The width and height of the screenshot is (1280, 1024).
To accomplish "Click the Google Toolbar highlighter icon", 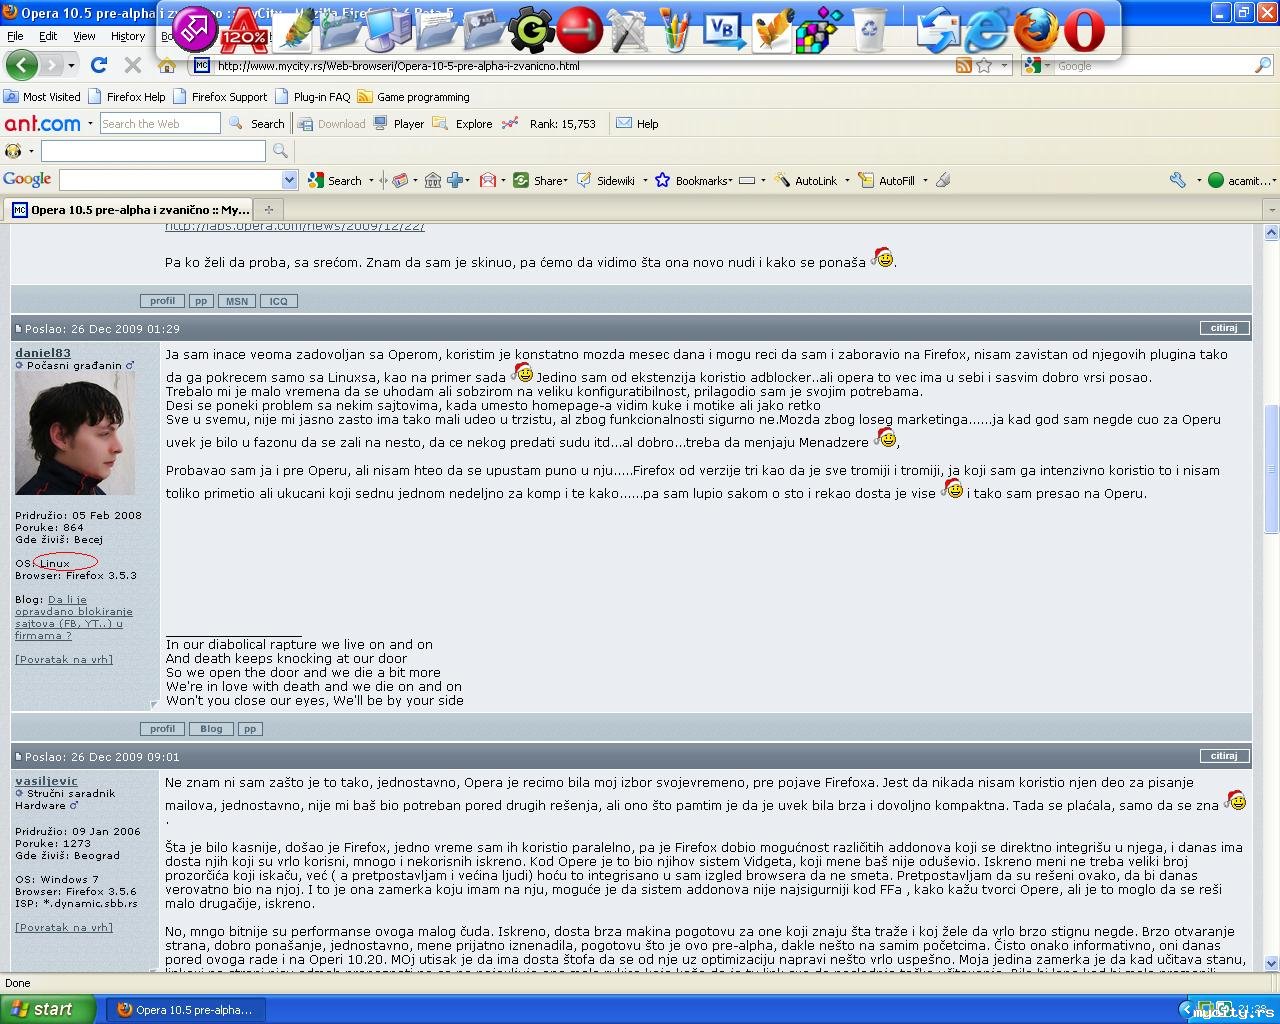I will 942,180.
